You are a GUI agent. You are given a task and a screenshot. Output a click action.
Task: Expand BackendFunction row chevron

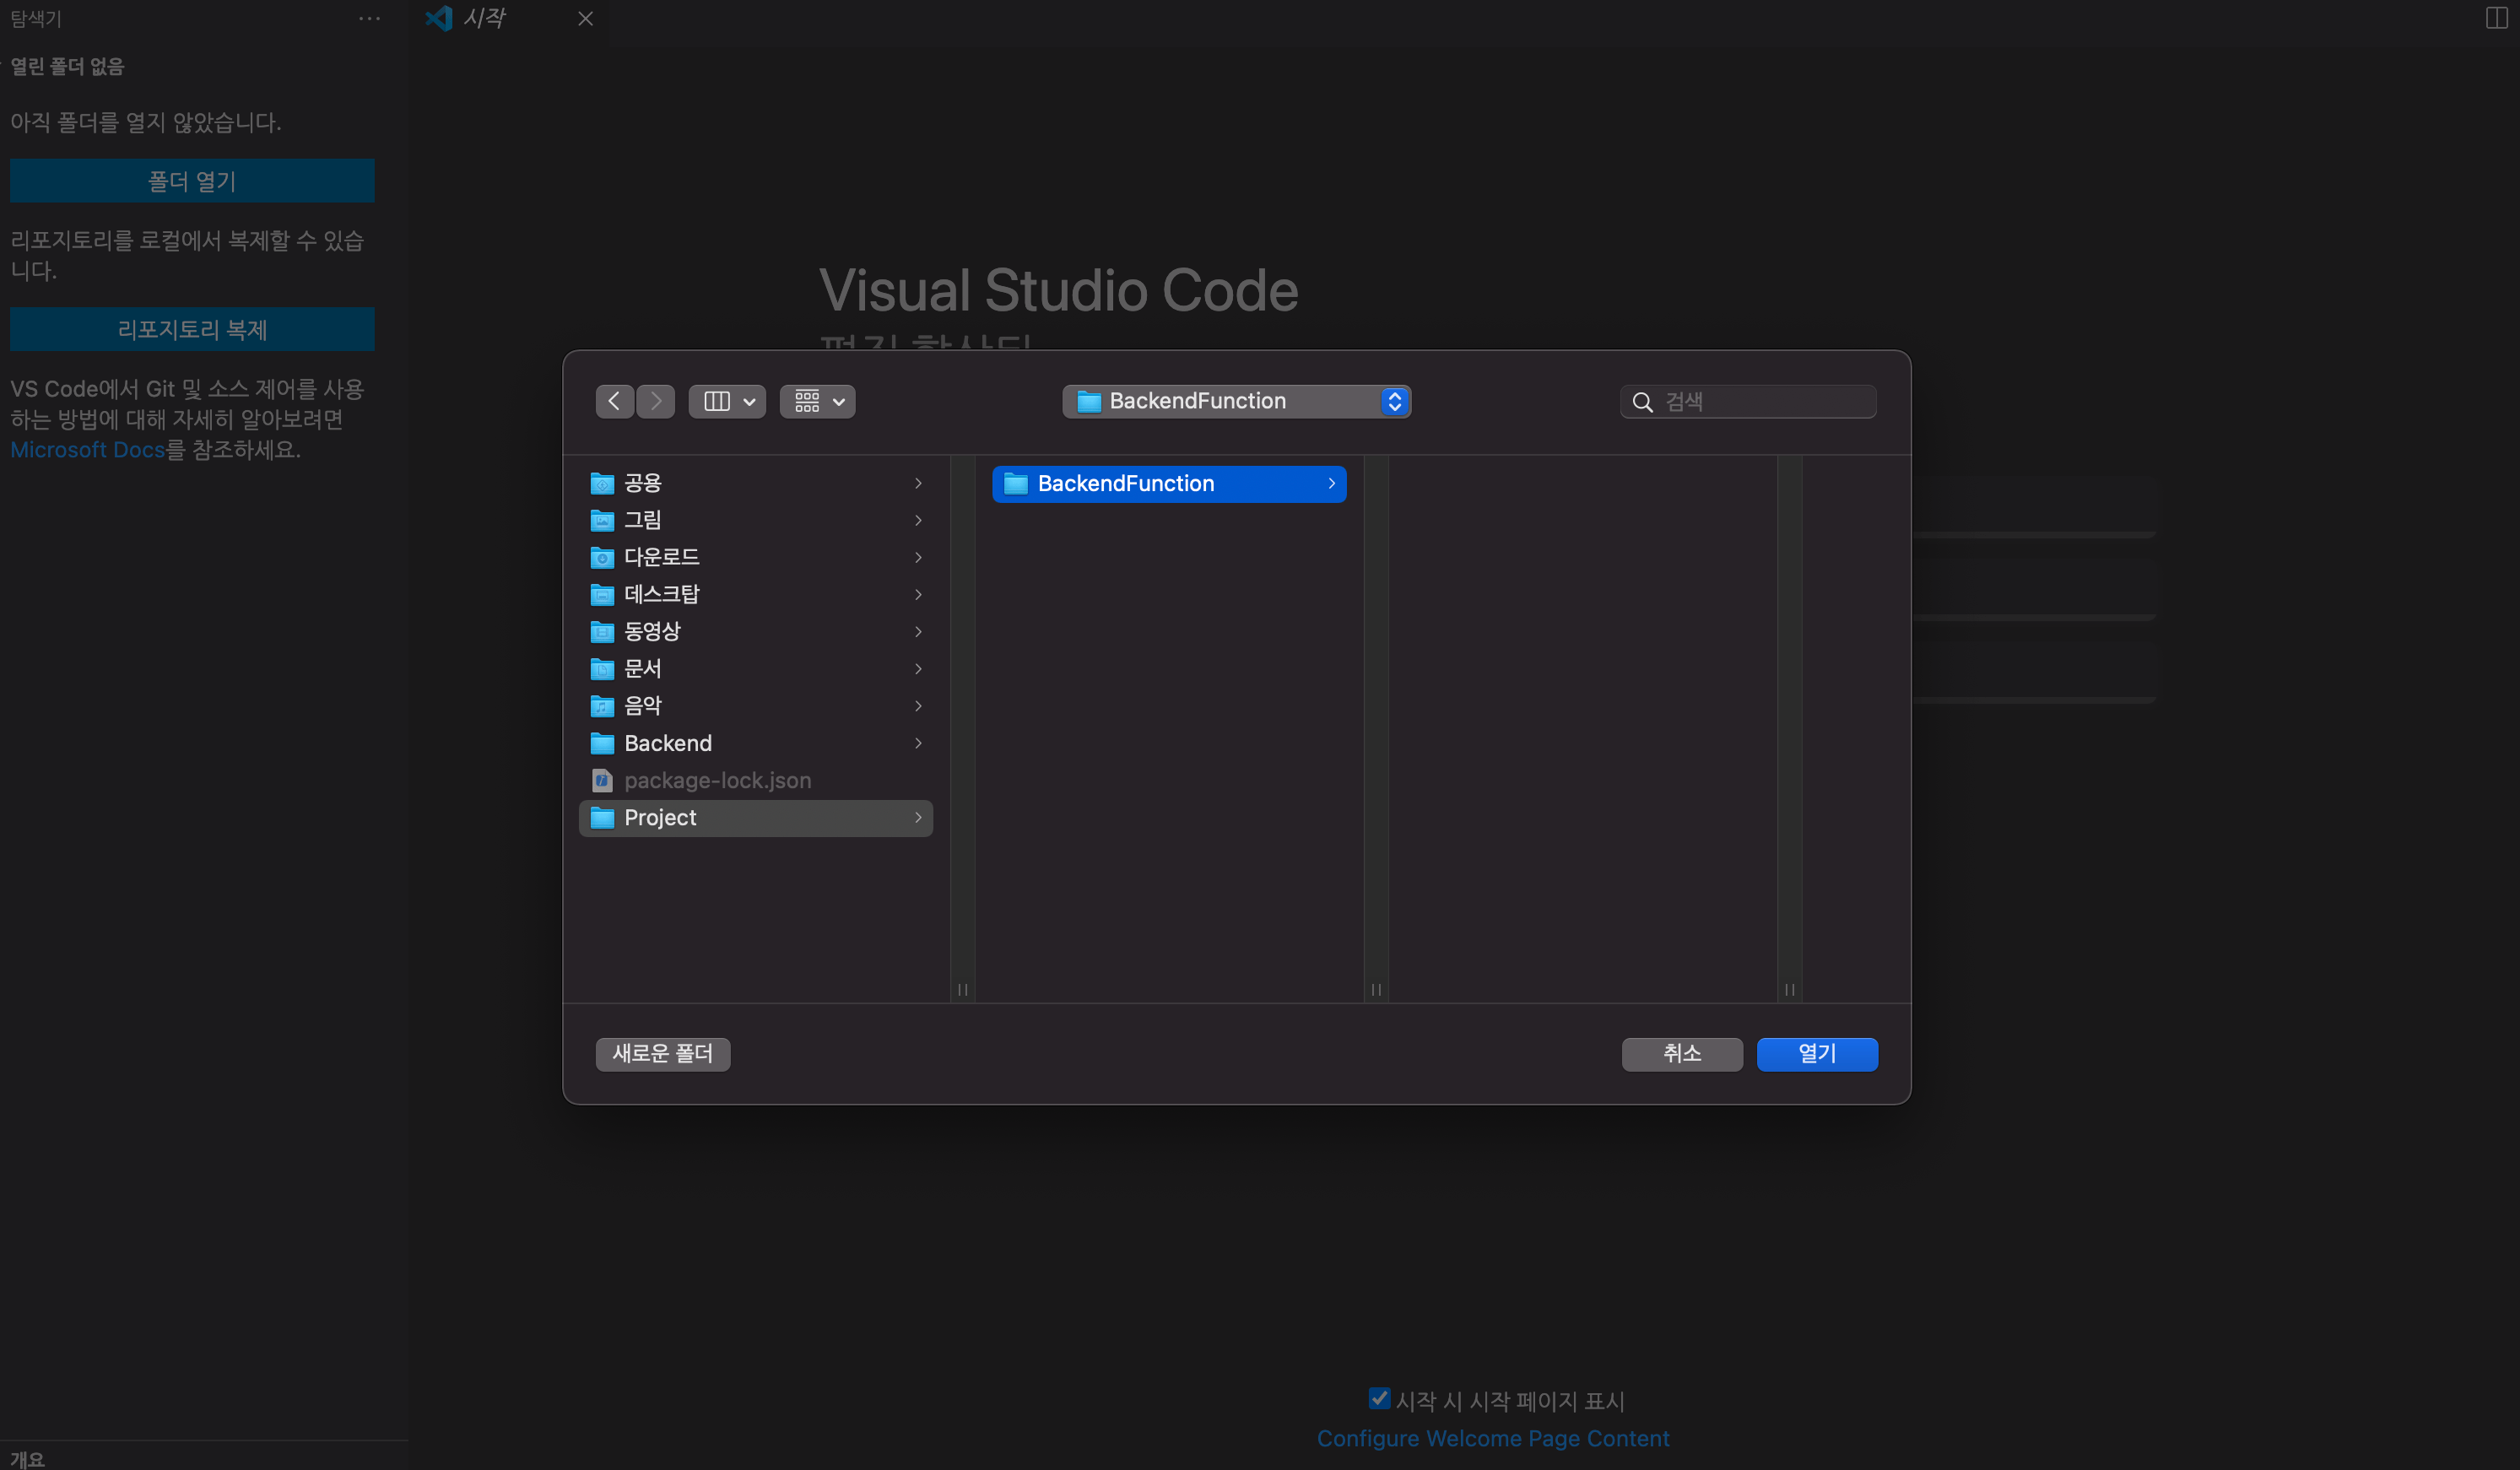(x=1331, y=484)
